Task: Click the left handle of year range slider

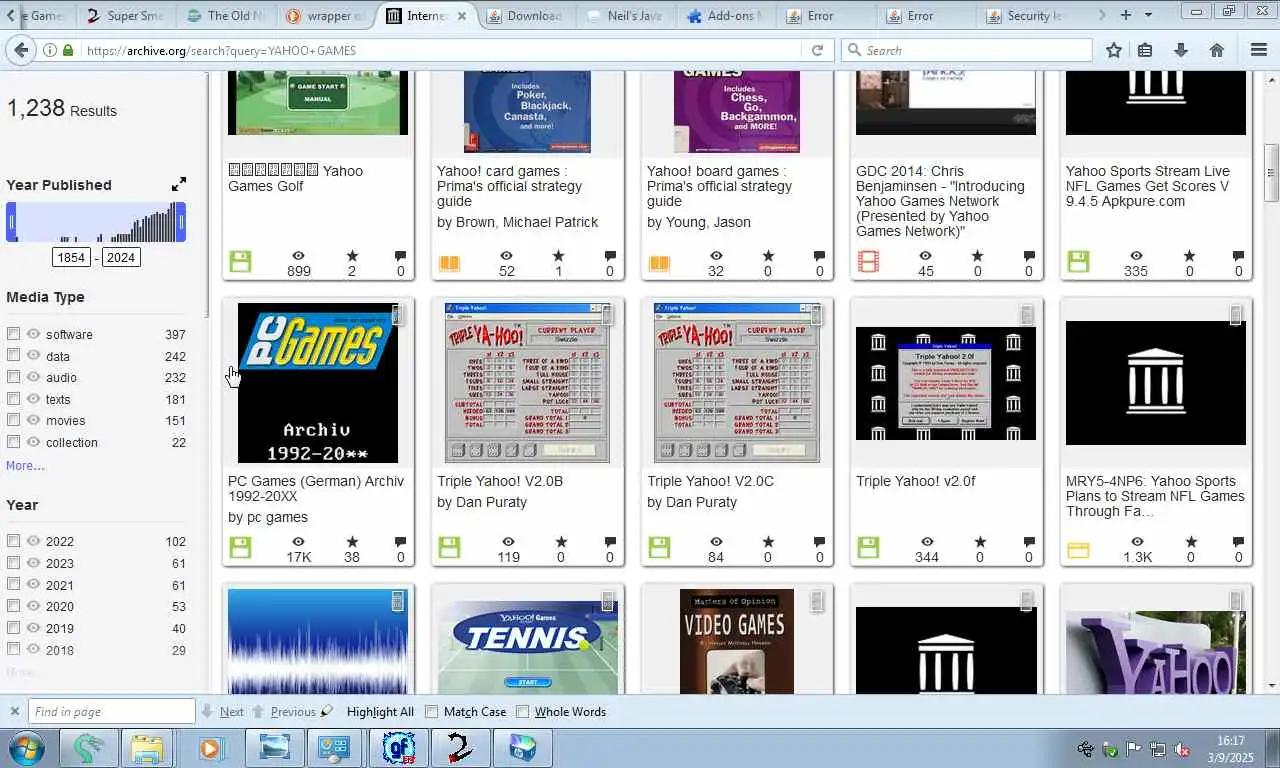Action: [11, 222]
